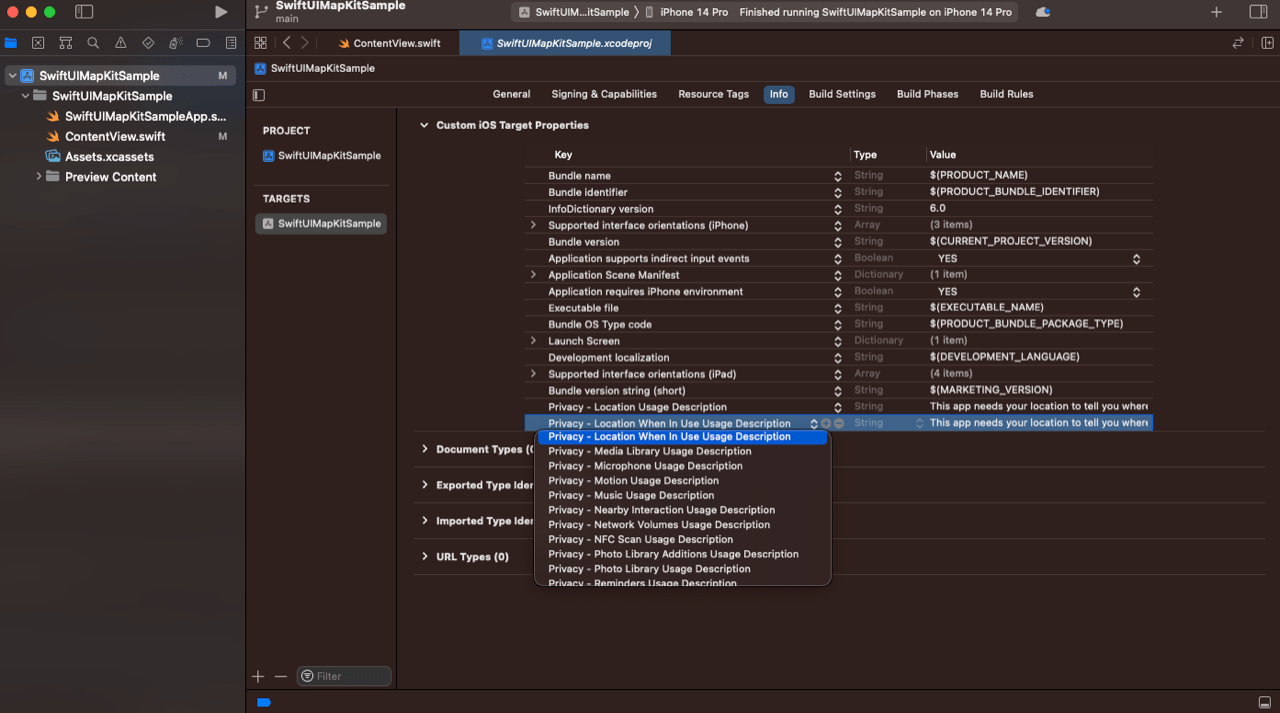Choose Privacy - Photo Library Usage Description

point(649,569)
